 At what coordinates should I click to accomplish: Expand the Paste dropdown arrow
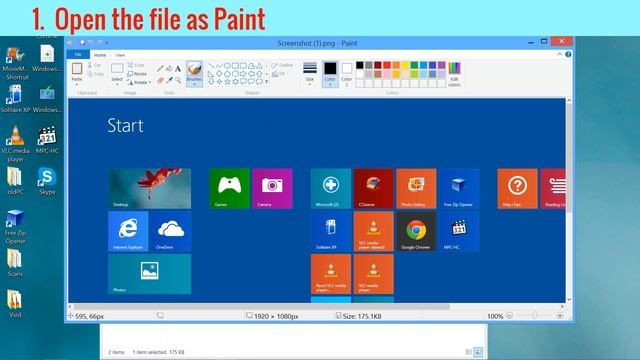tap(77, 83)
